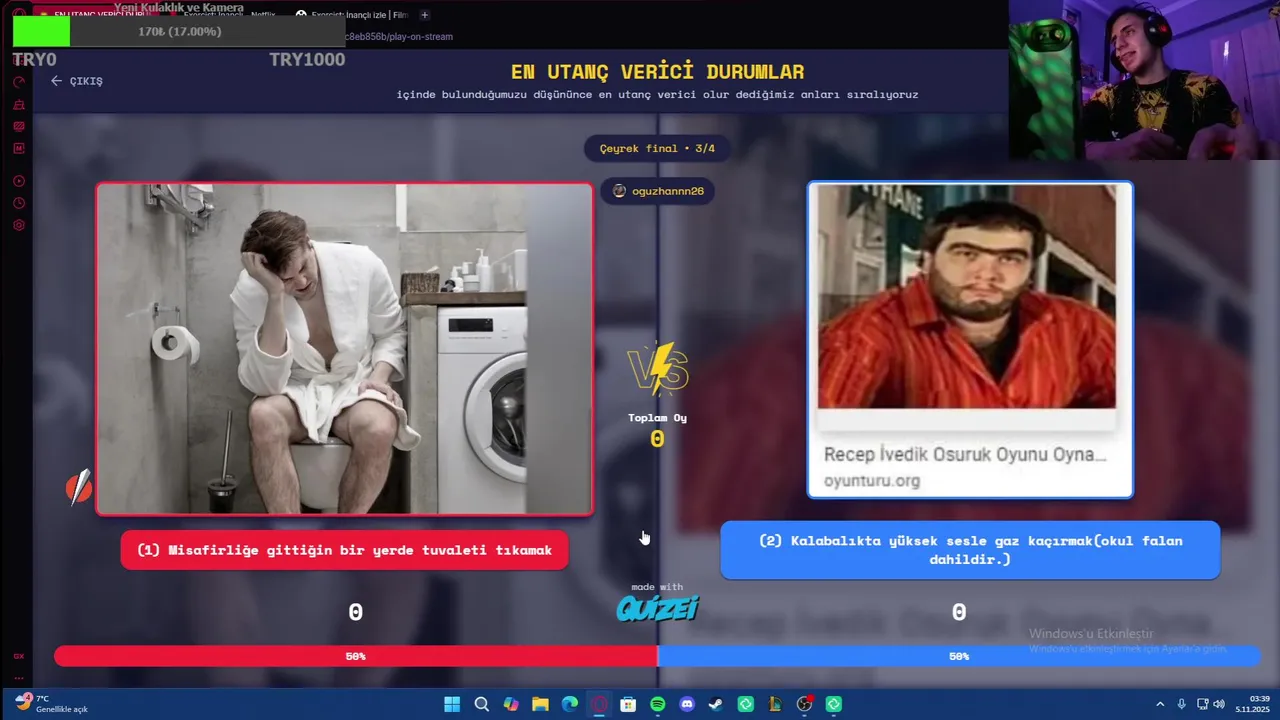Click the webcam overlay of the streamer
The height and width of the screenshot is (720, 1280).
tap(1144, 80)
